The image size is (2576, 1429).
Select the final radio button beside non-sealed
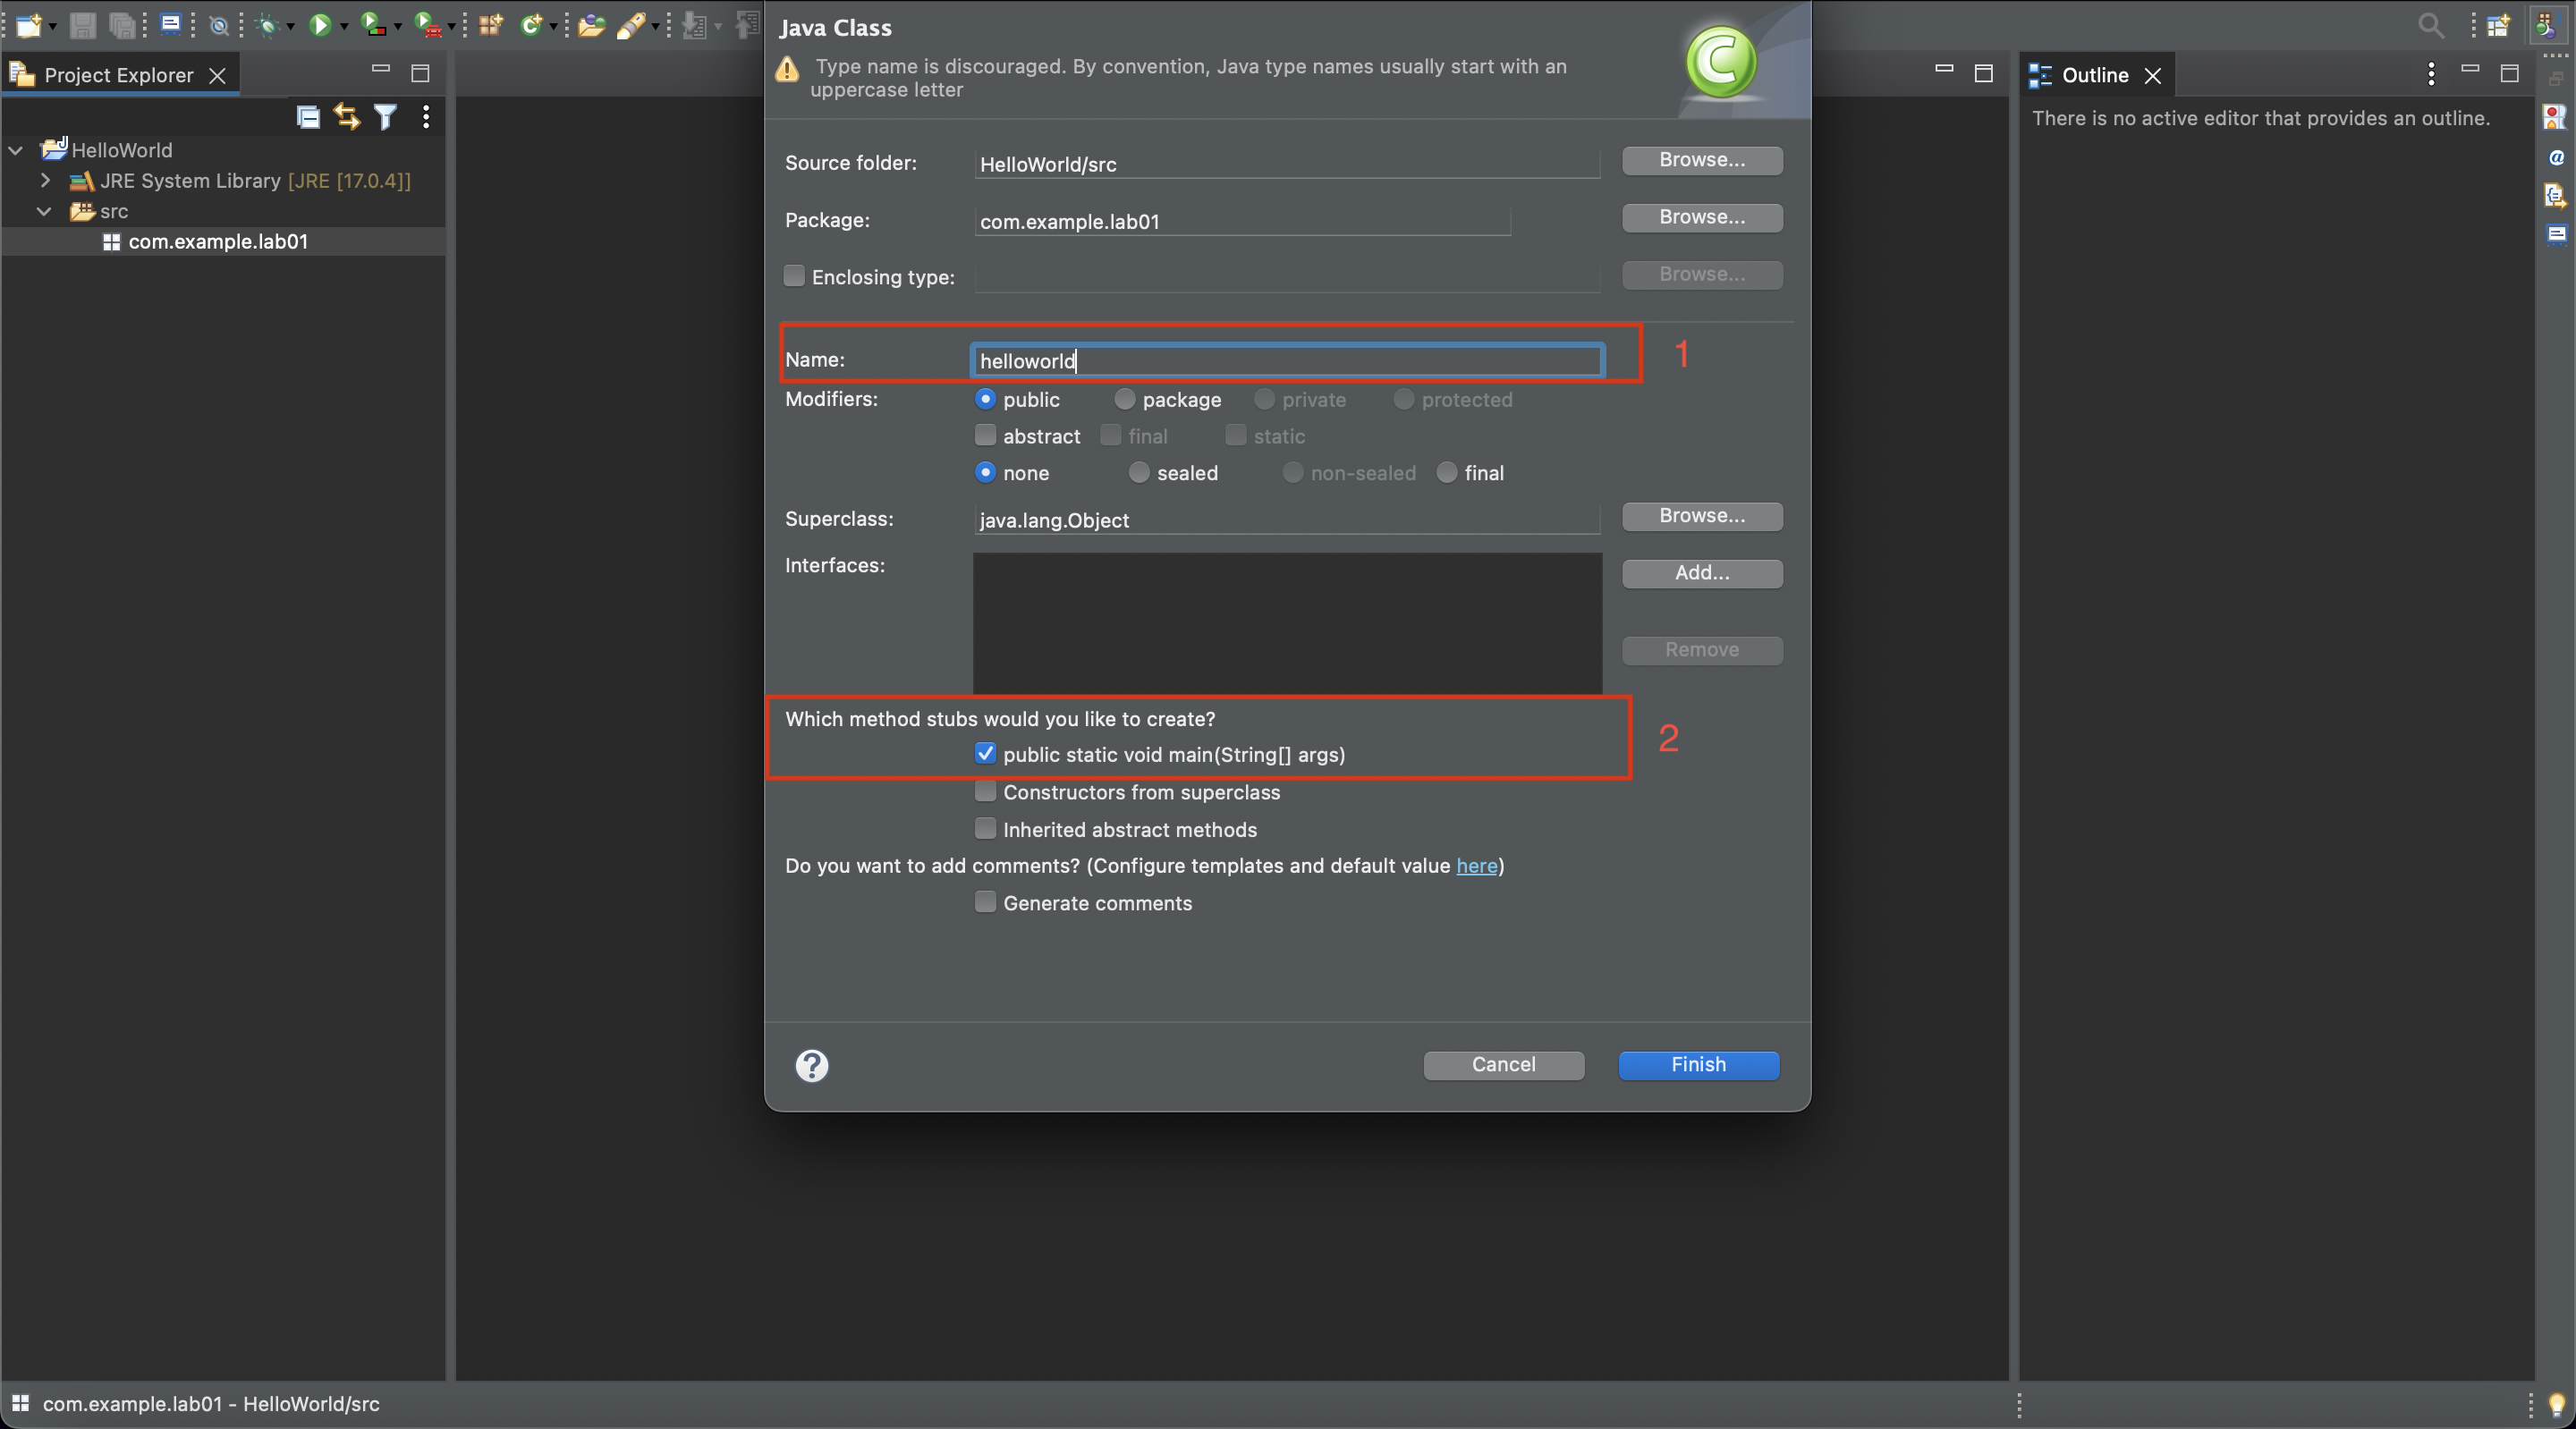[1446, 472]
